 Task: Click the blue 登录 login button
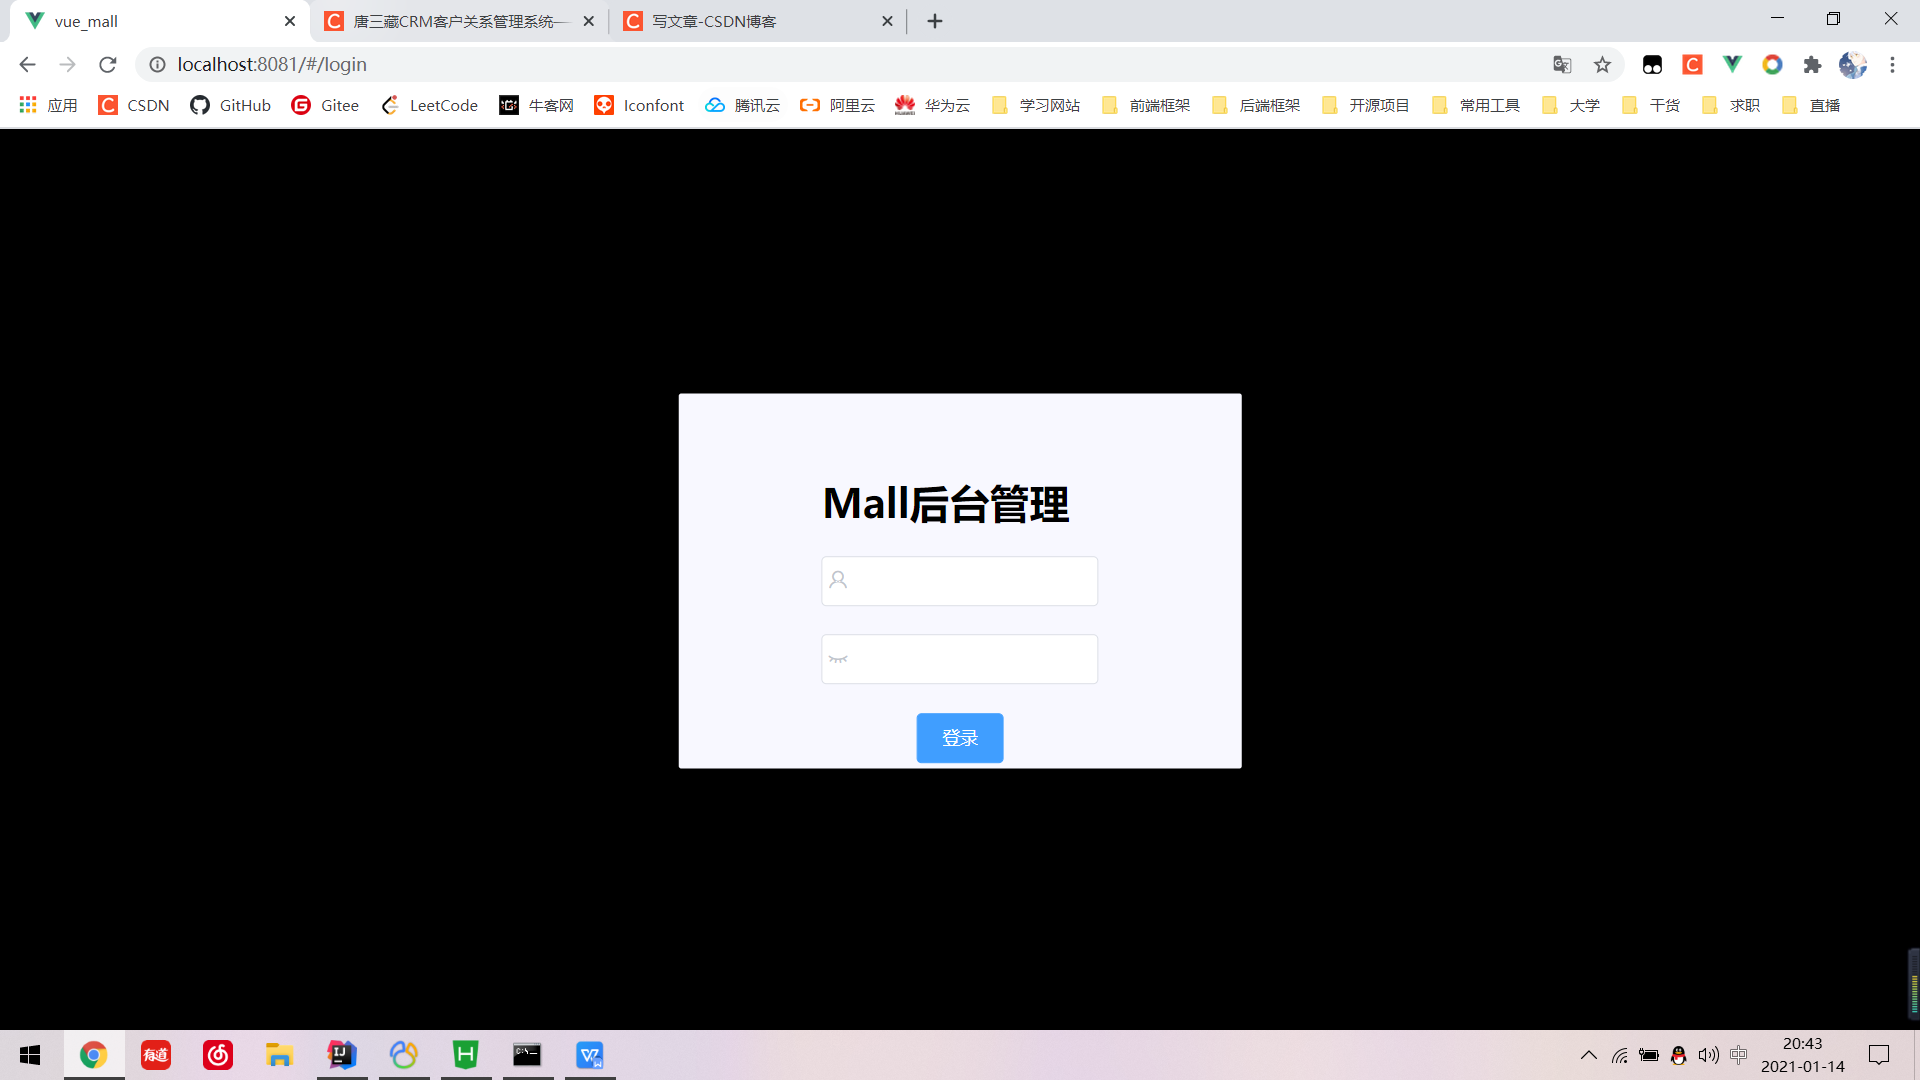(x=959, y=738)
